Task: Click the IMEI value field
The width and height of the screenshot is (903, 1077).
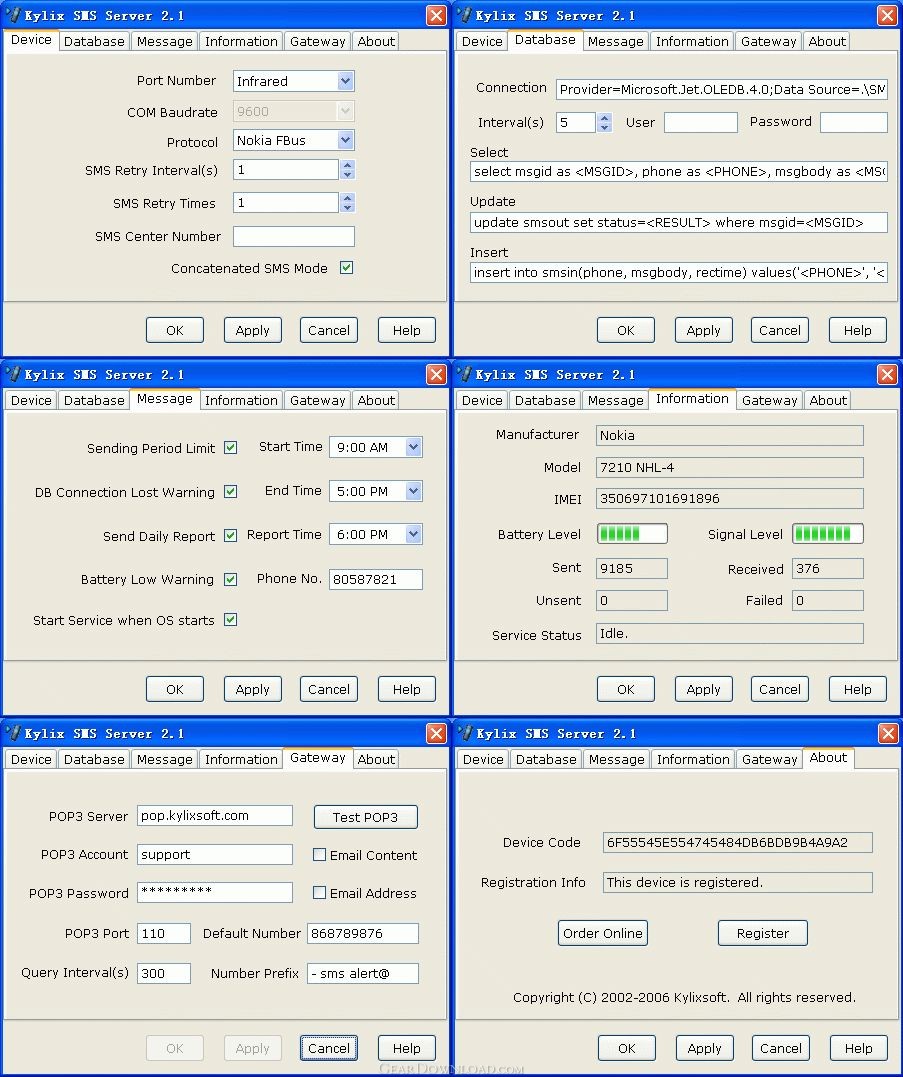Action: (730, 499)
